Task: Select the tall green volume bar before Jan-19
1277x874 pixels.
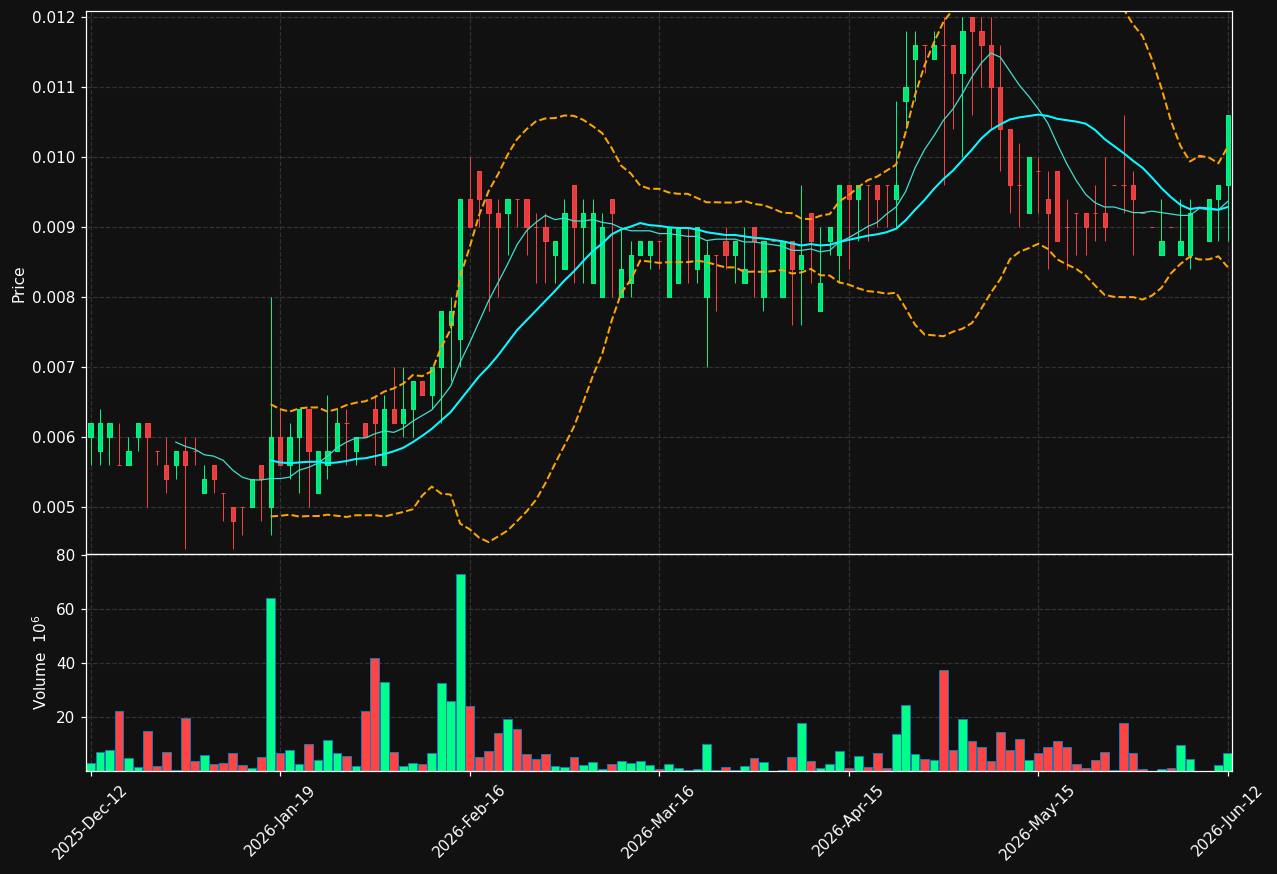Action: tap(271, 684)
